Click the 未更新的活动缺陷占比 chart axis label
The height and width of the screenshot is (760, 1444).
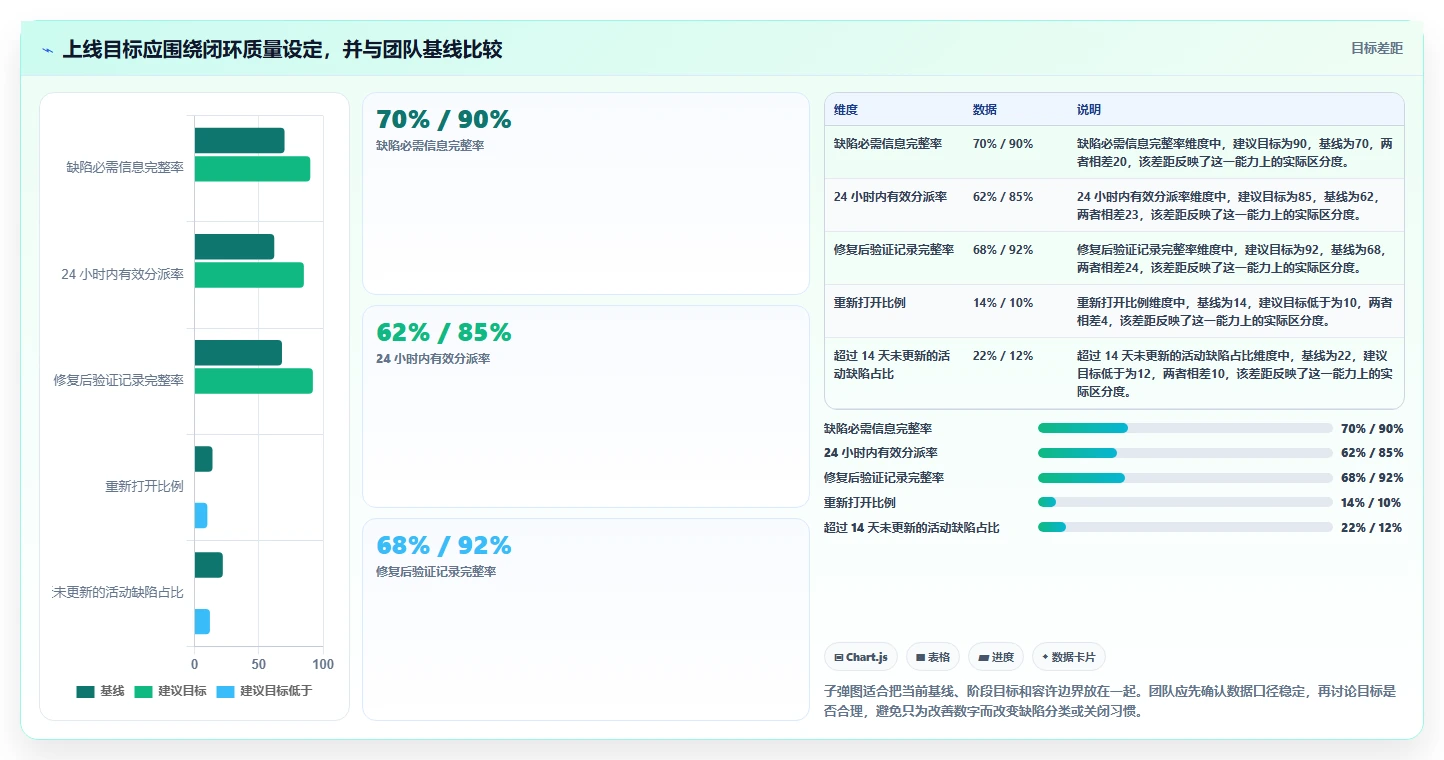[x=118, y=593]
